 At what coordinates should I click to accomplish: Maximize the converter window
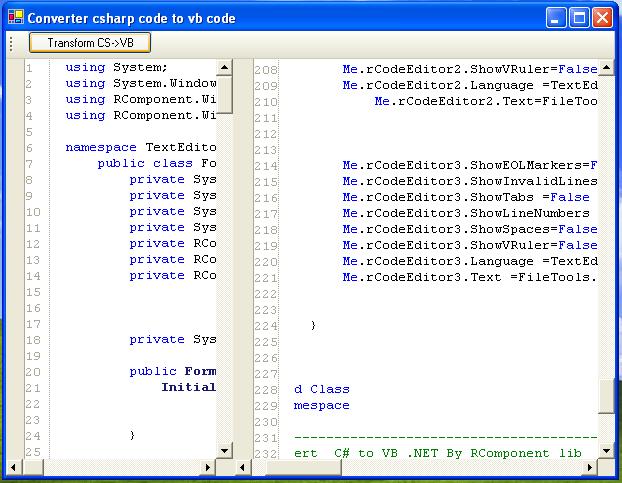click(579, 18)
